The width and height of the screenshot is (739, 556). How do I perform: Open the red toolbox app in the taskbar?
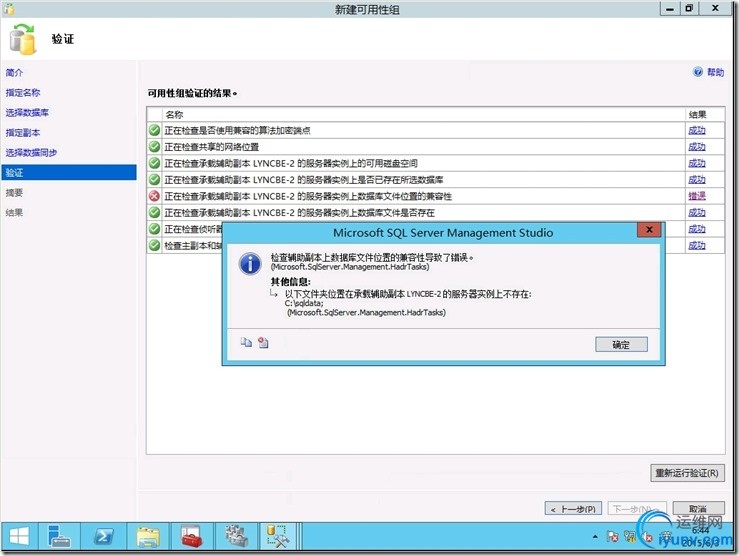point(191,536)
